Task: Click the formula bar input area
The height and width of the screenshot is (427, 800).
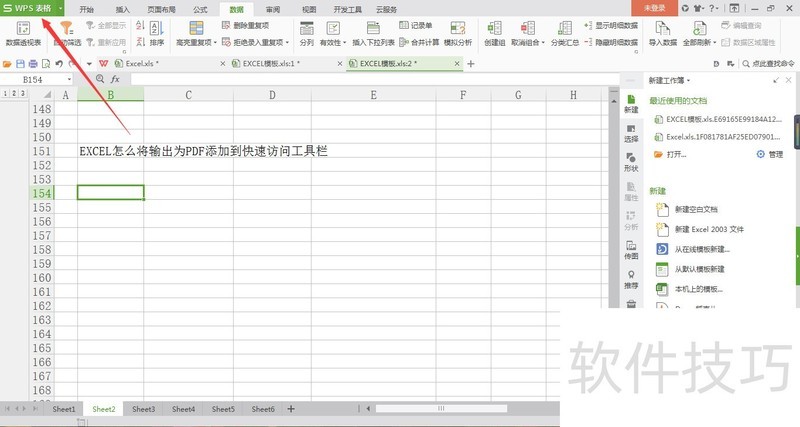Action: (x=375, y=79)
